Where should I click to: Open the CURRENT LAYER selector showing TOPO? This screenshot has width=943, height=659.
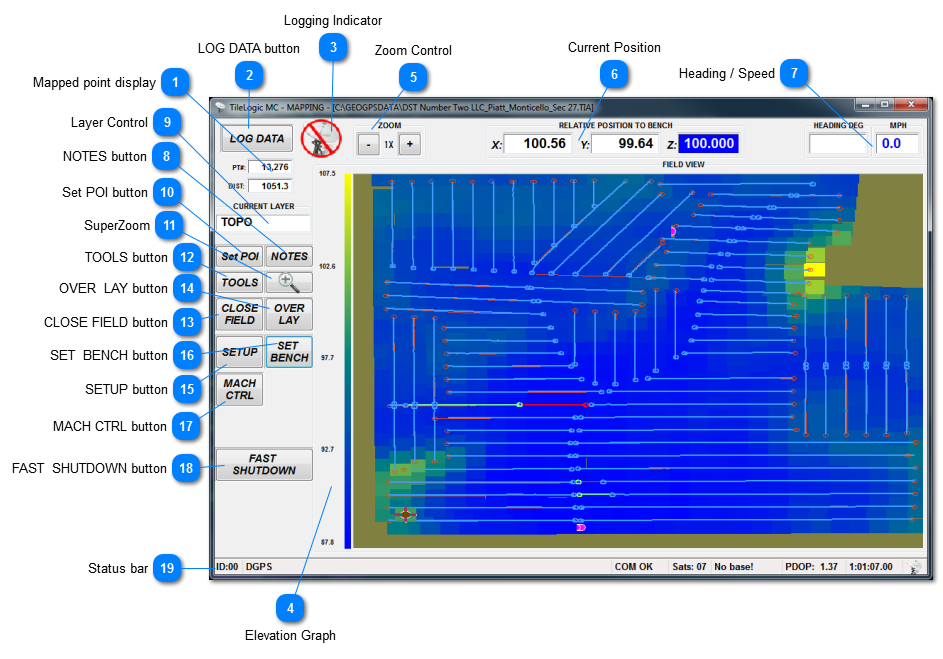click(x=263, y=222)
